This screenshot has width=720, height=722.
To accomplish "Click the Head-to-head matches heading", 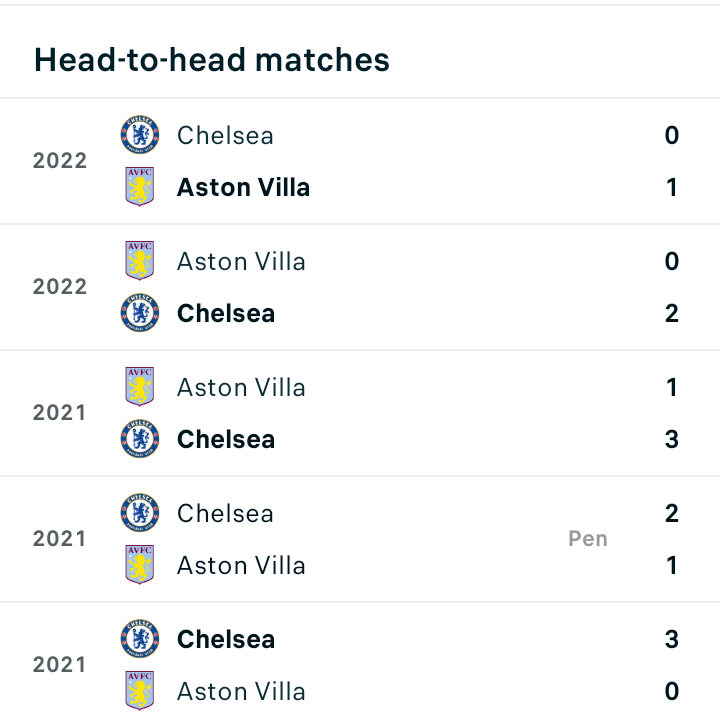I will coord(212,60).
